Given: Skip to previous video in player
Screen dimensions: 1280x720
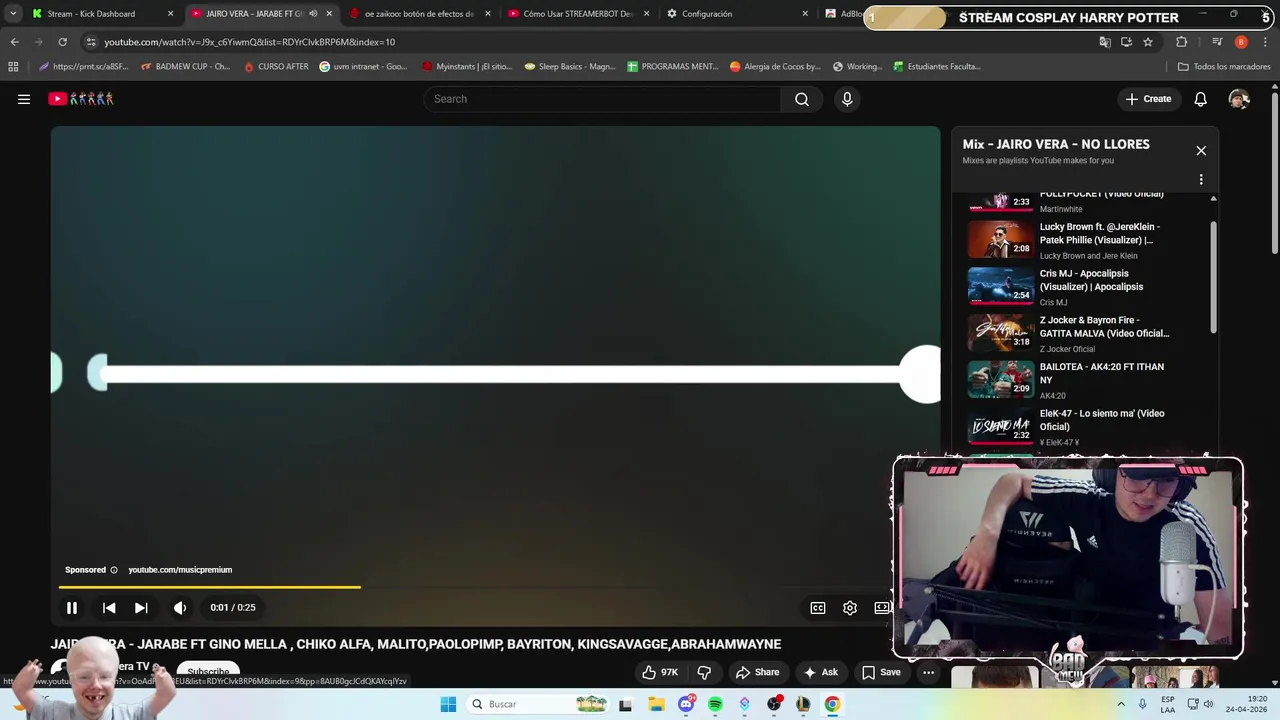Looking at the screenshot, I should 109,607.
